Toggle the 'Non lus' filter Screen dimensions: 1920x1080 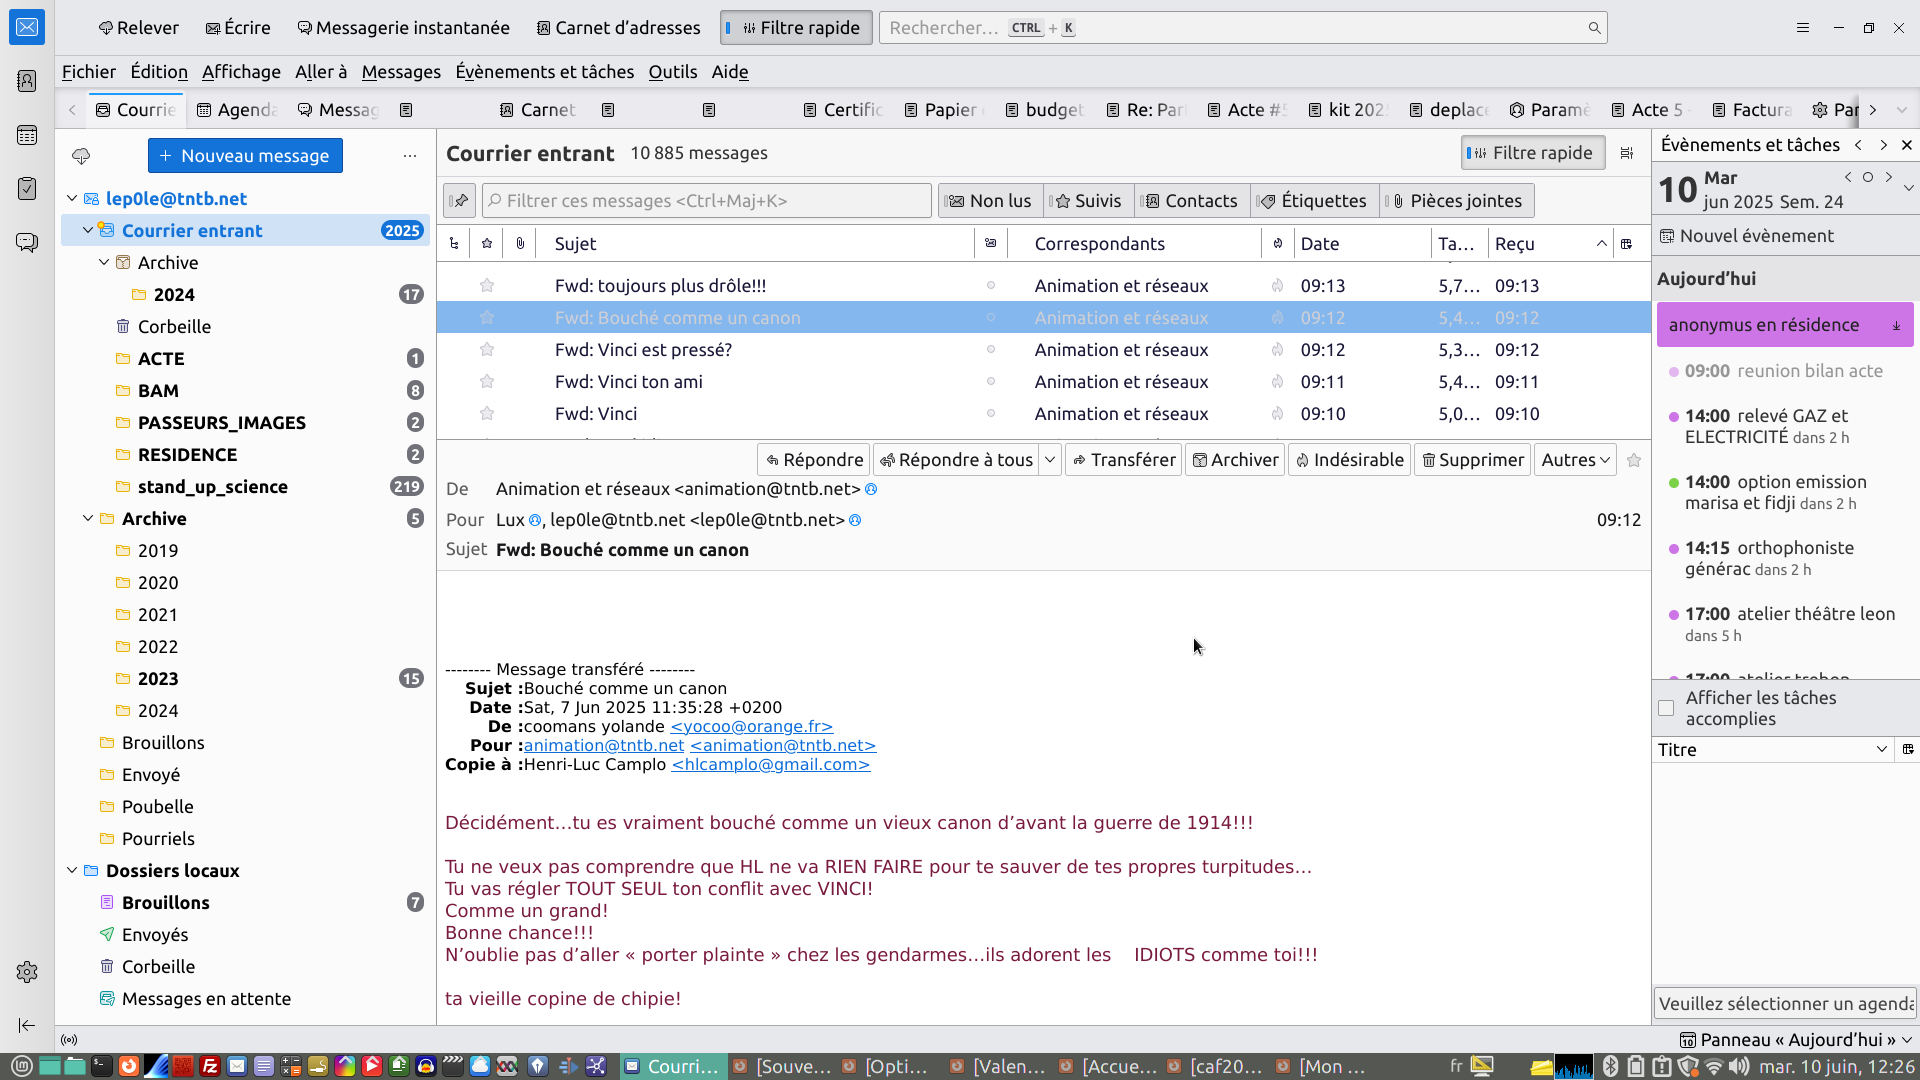(990, 201)
